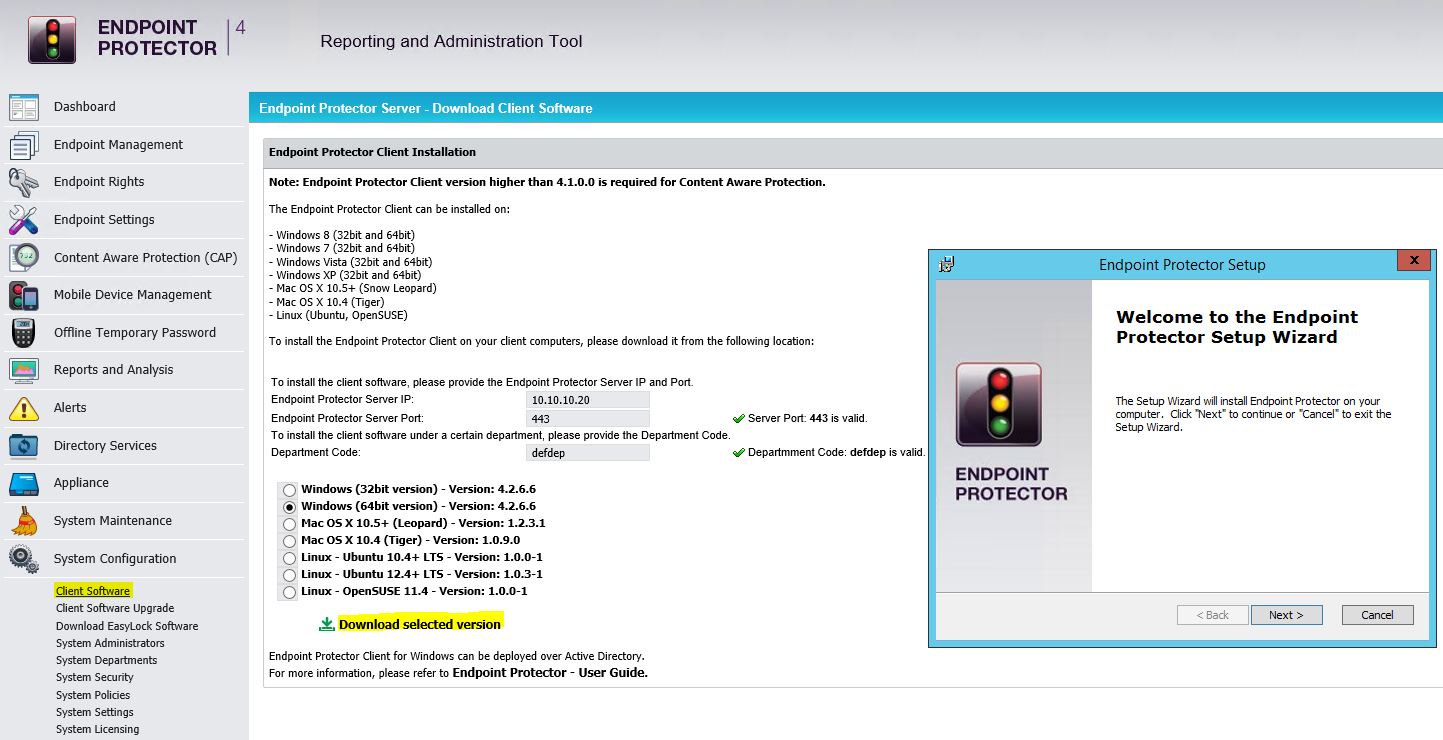
Task: Expand the System Configuration menu
Action: [114, 559]
